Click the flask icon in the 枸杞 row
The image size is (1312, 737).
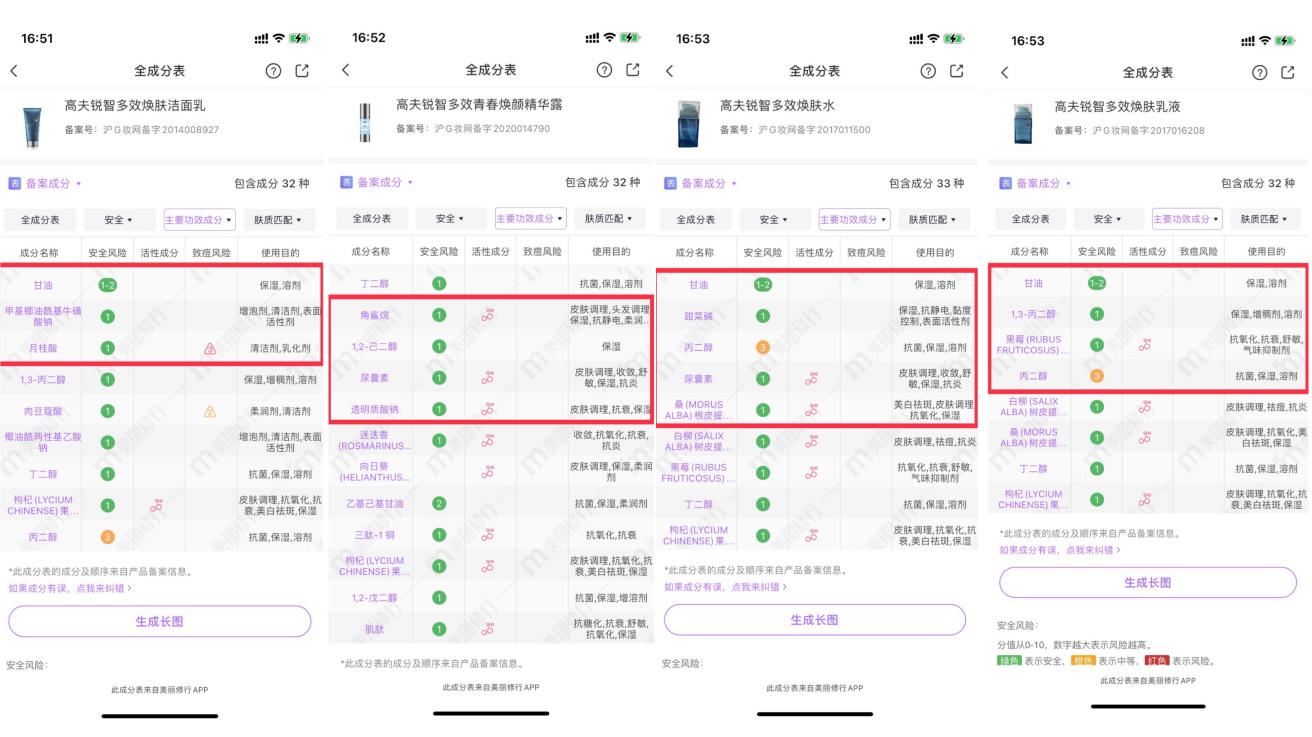[156, 505]
